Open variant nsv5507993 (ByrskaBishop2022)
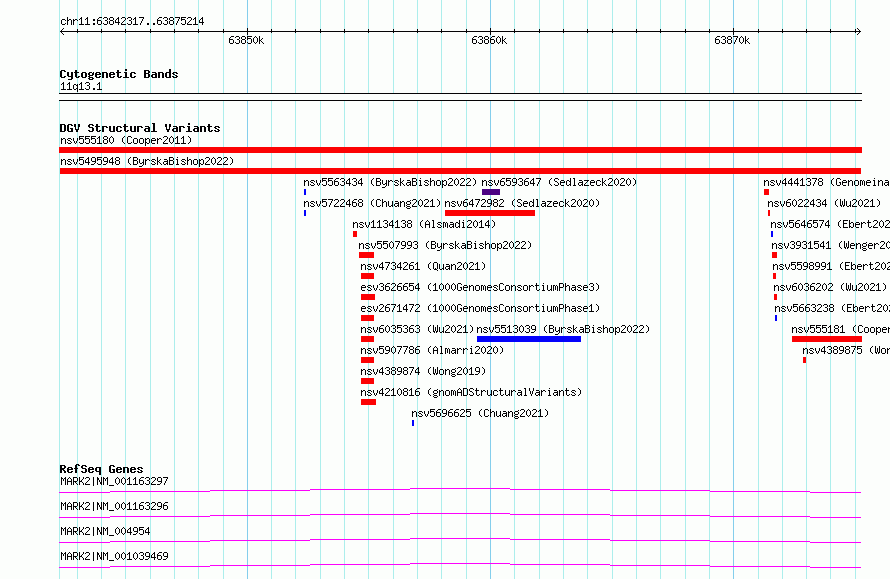Viewport: 890px width, 579px height. click(x=445, y=245)
